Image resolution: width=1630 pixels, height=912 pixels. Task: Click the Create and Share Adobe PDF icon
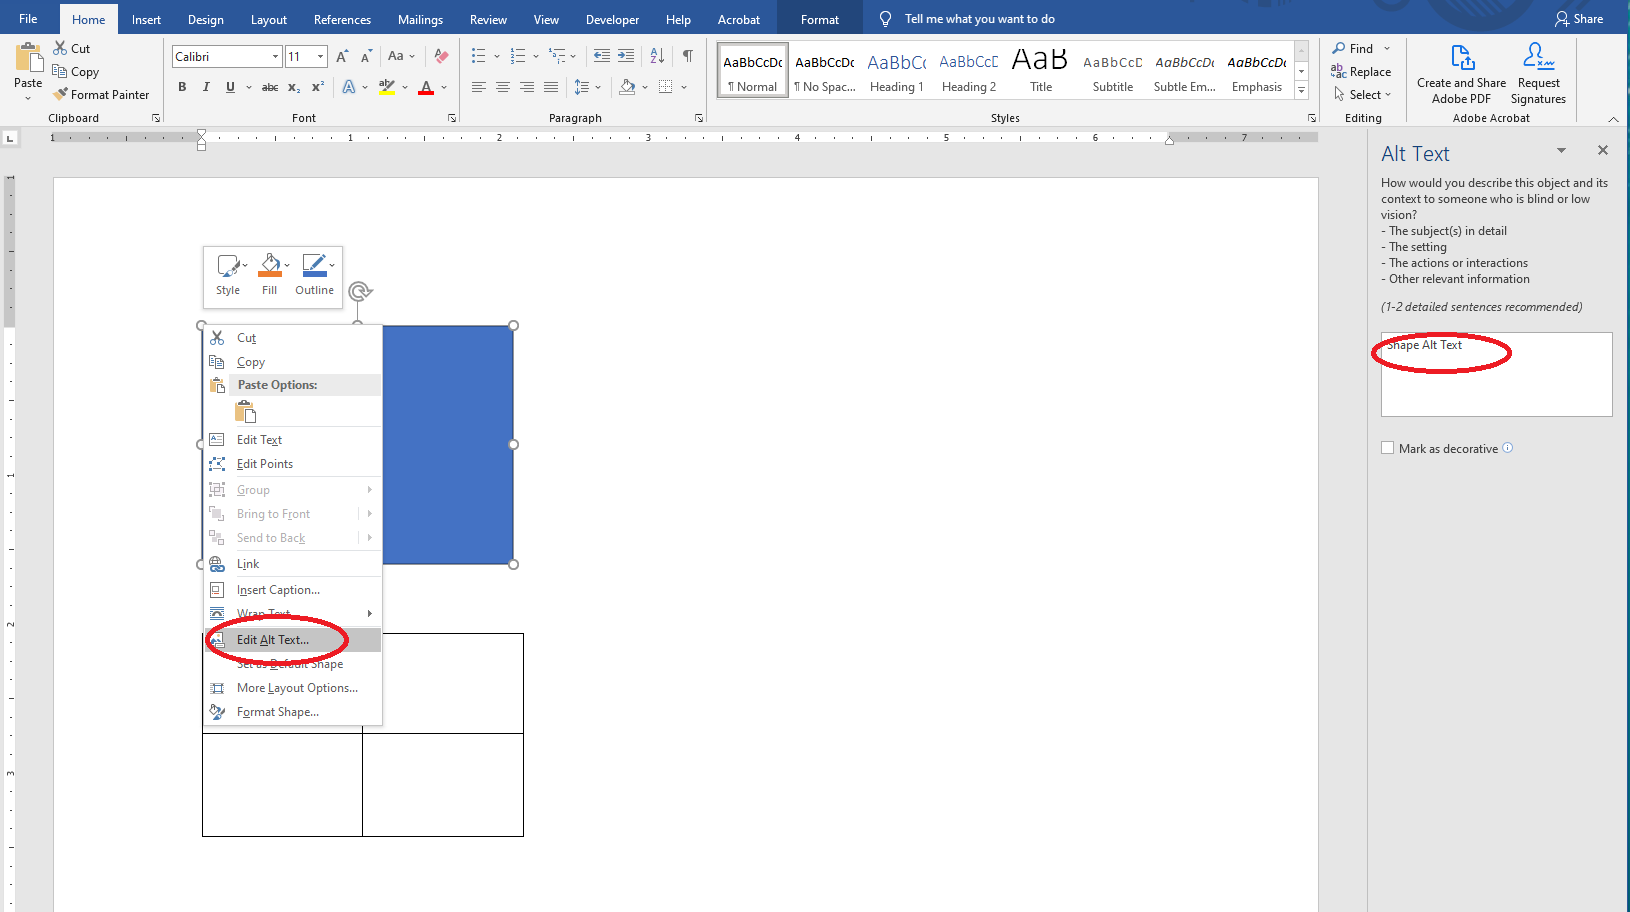1461,74
